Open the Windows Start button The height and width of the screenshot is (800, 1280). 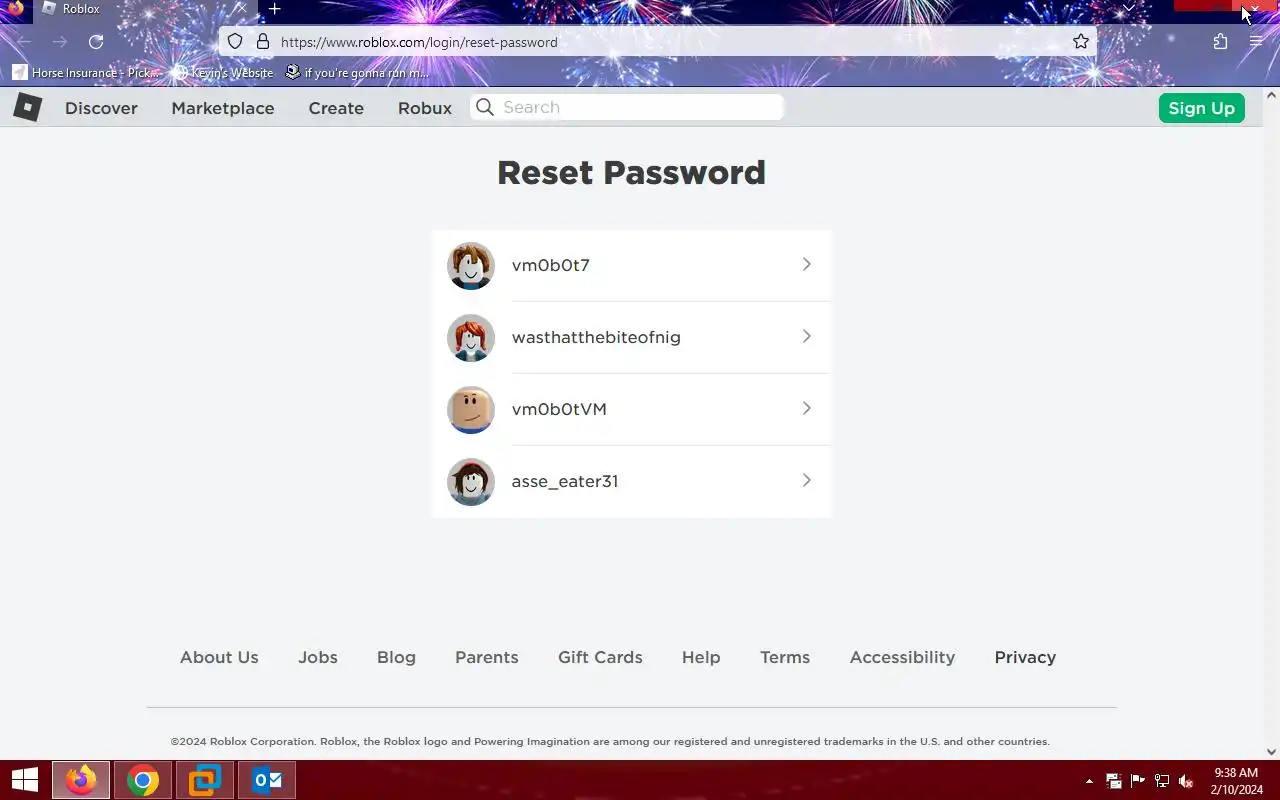click(24, 780)
